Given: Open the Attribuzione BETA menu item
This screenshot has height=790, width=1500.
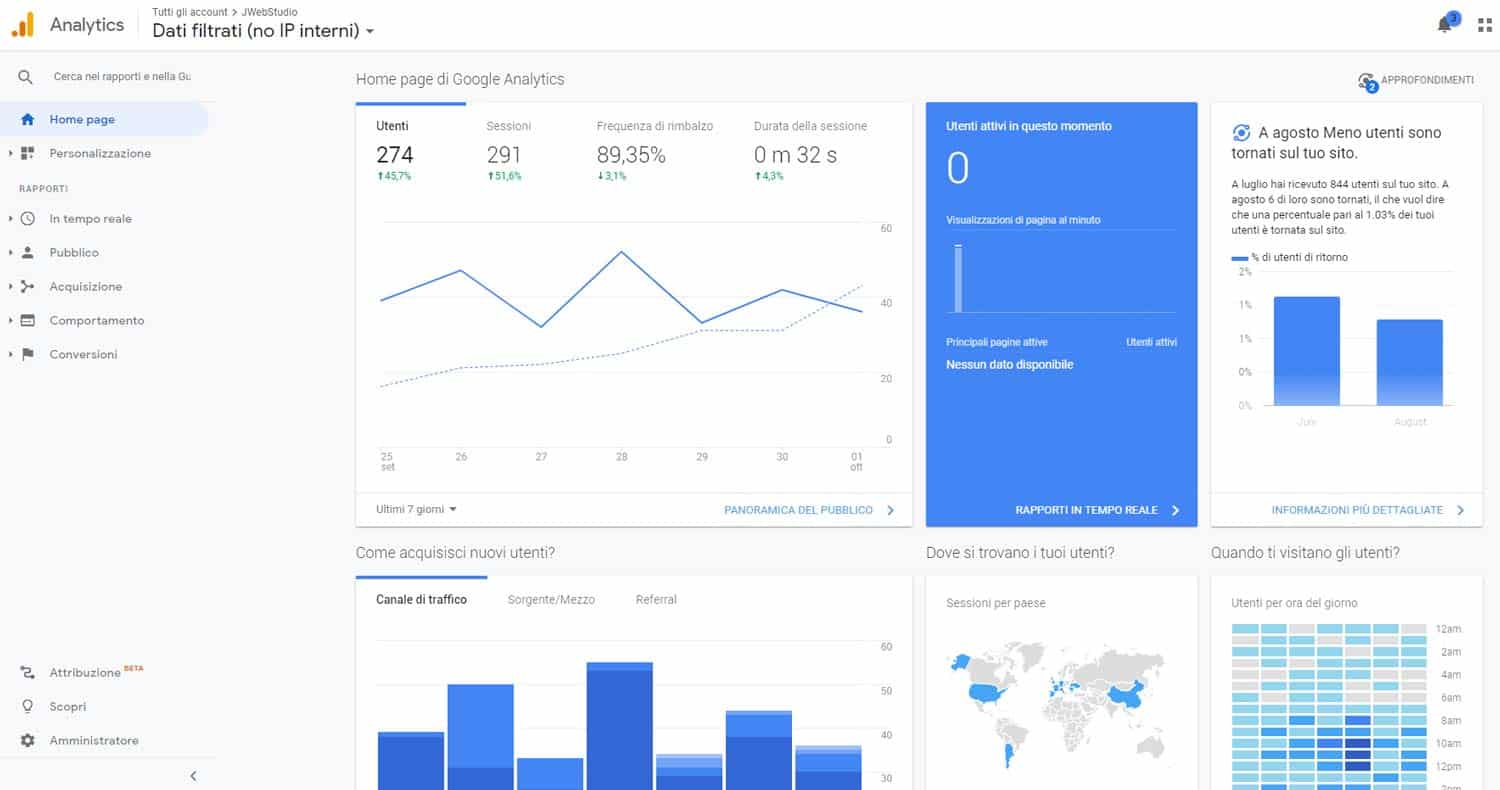Looking at the screenshot, I should [96, 672].
